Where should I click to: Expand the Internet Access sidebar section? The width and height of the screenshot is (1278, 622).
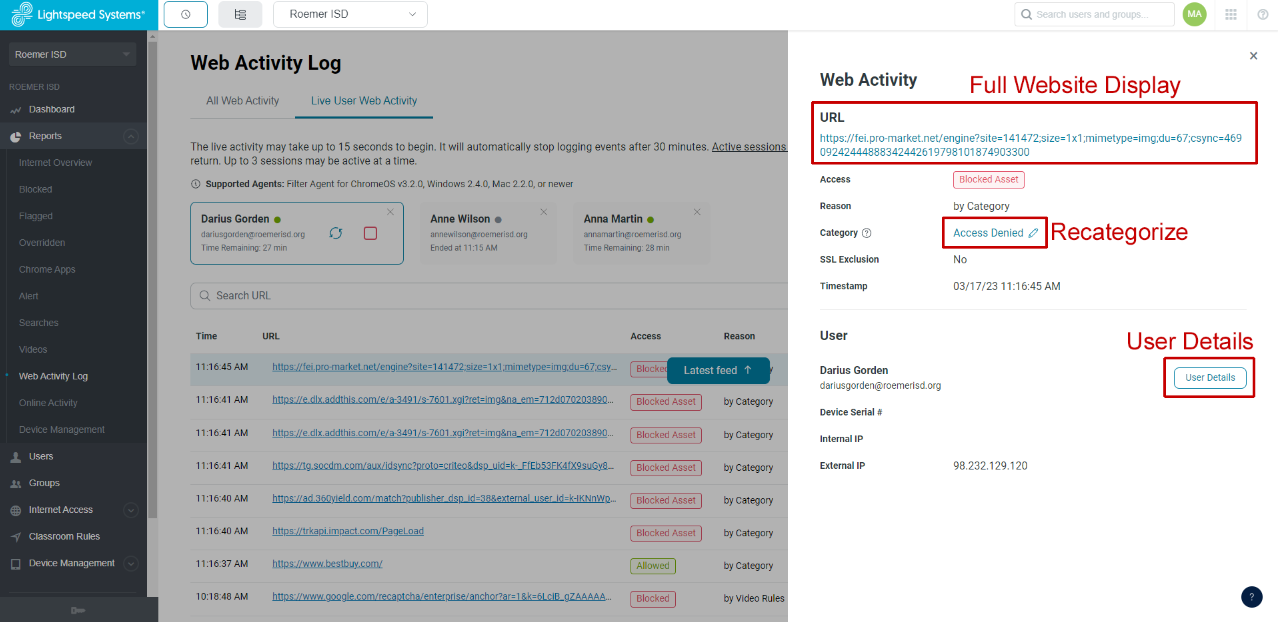click(x=130, y=510)
